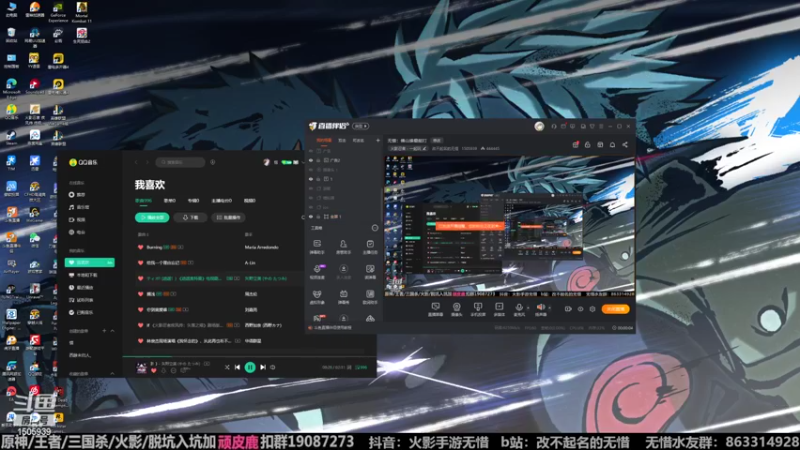Edit the stream title with pencil icon
This screenshot has height=450, width=800.
click(424, 148)
